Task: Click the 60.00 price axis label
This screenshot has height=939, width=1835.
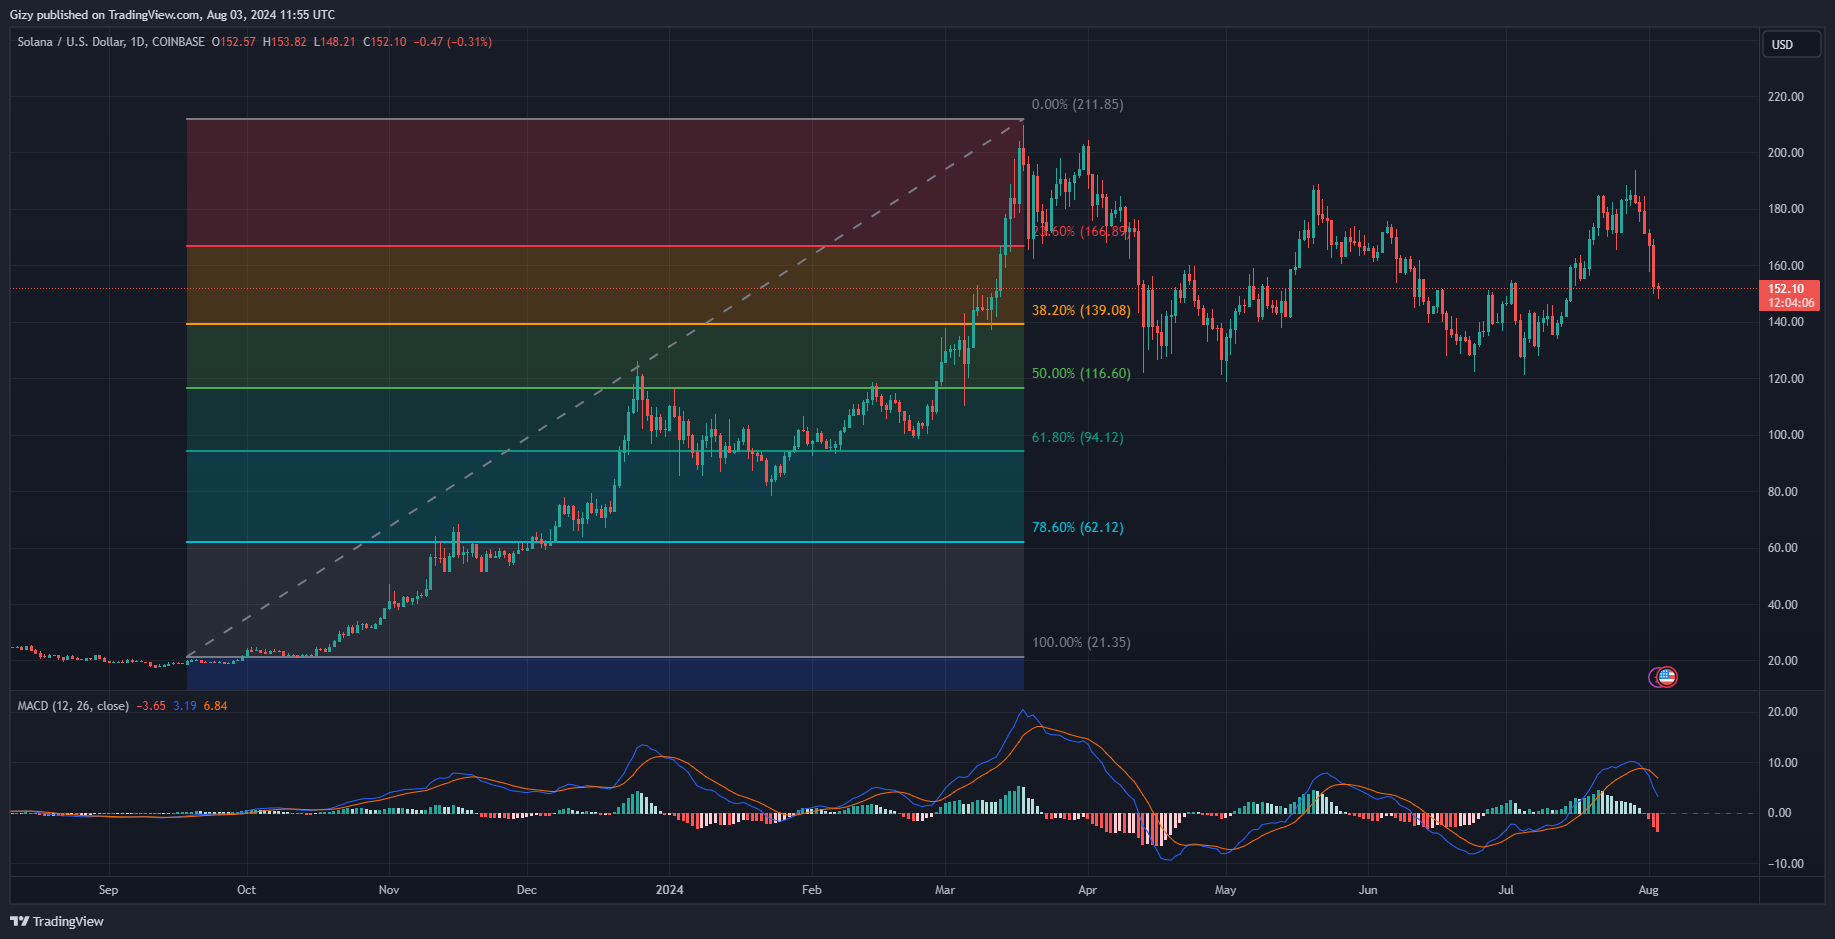Action: [1783, 548]
